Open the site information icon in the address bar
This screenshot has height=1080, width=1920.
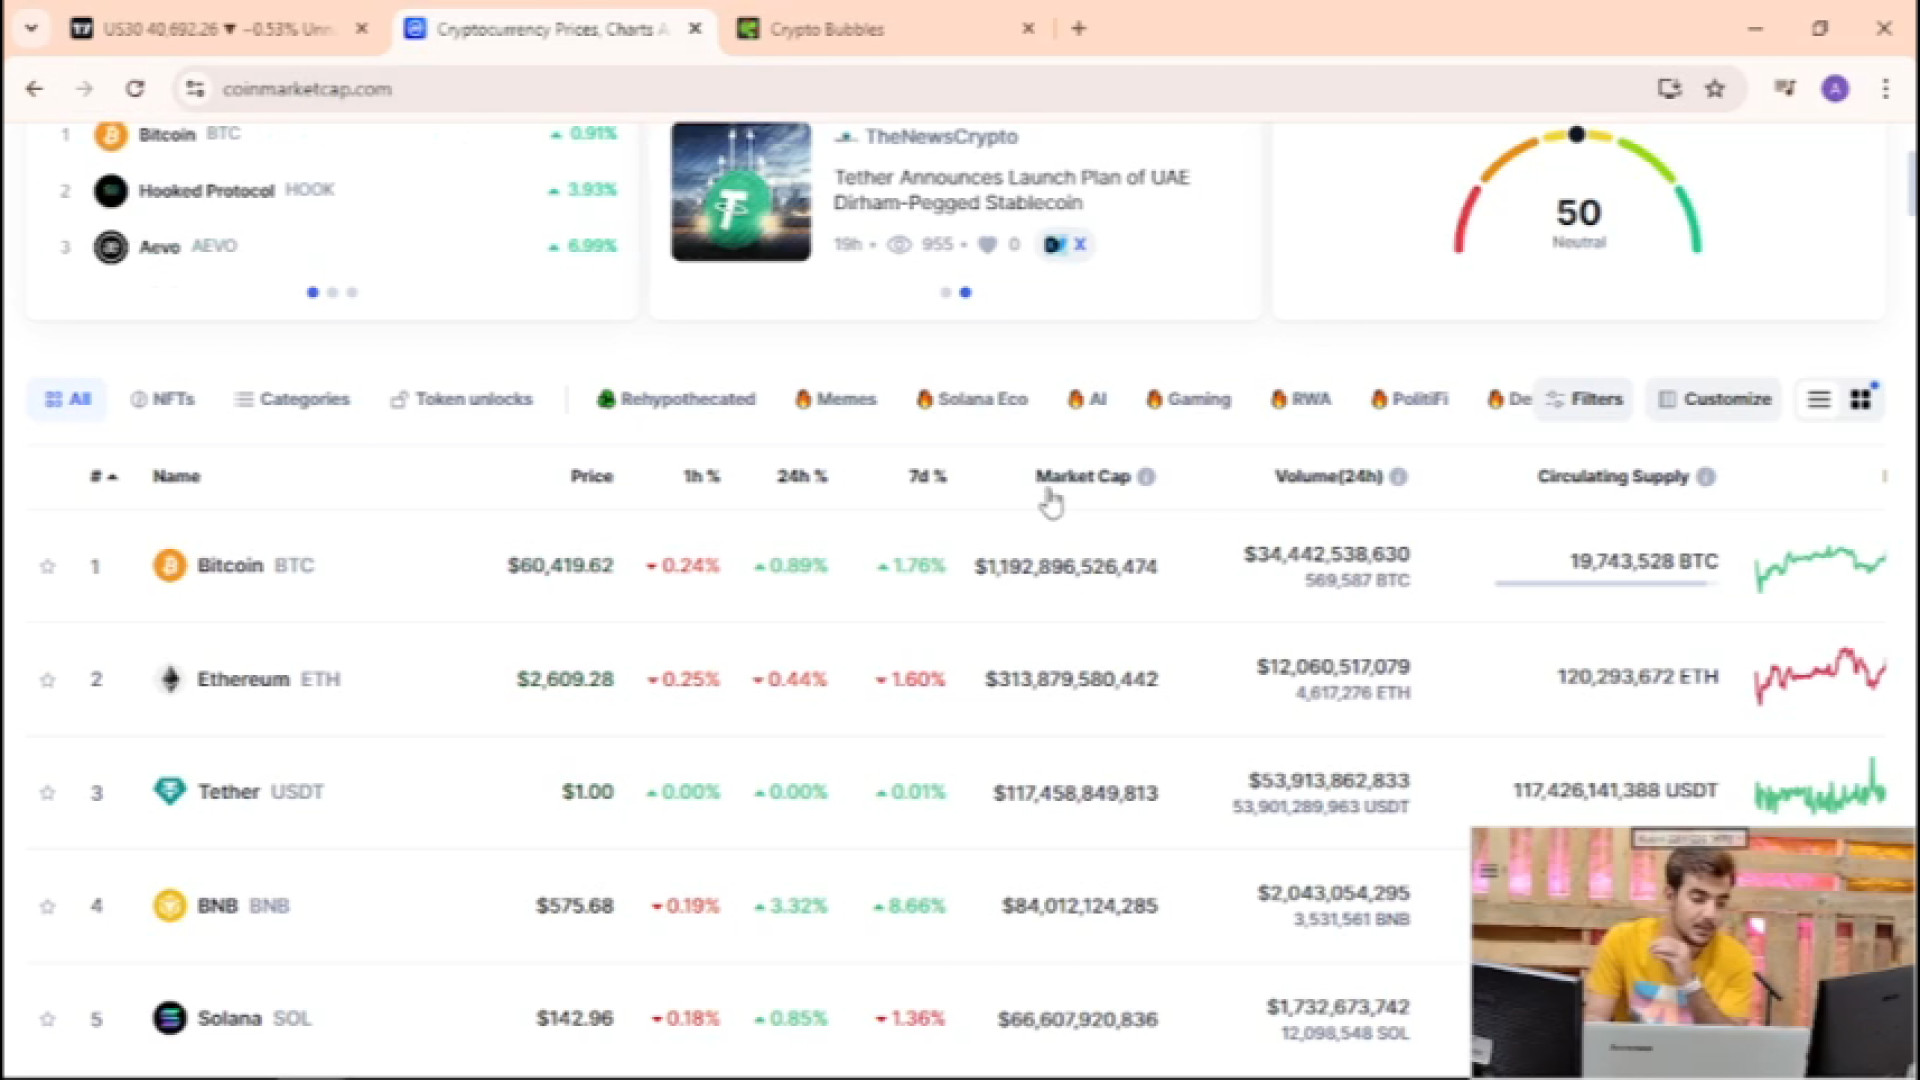[195, 89]
